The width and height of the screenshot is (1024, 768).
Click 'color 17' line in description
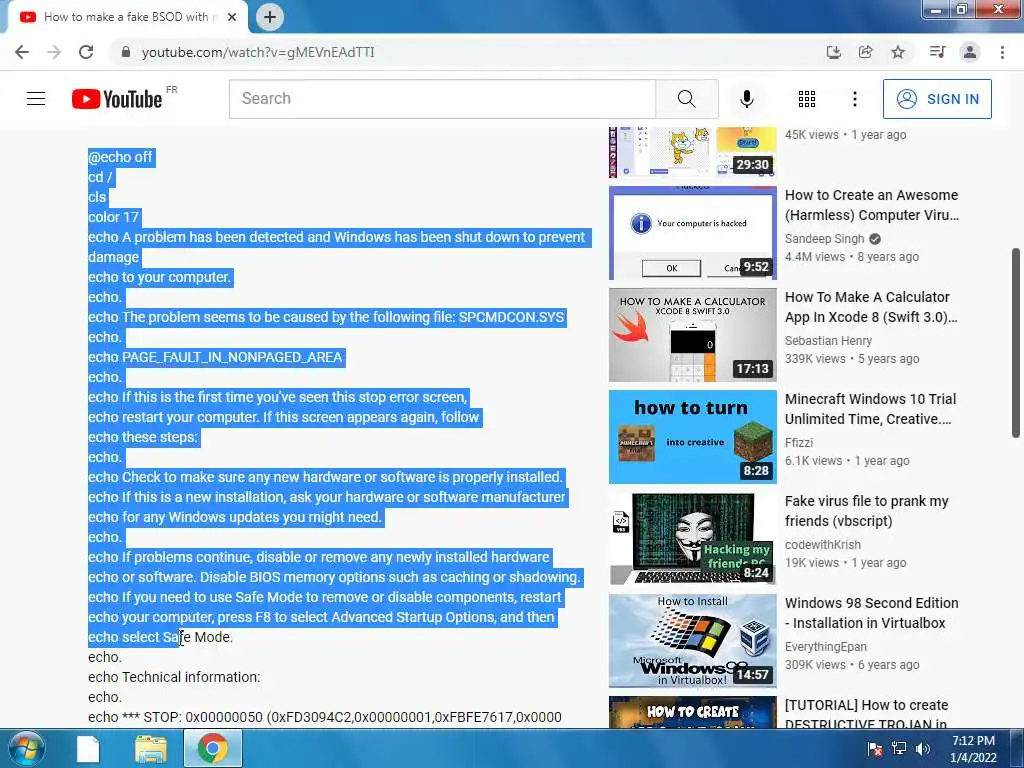point(114,217)
